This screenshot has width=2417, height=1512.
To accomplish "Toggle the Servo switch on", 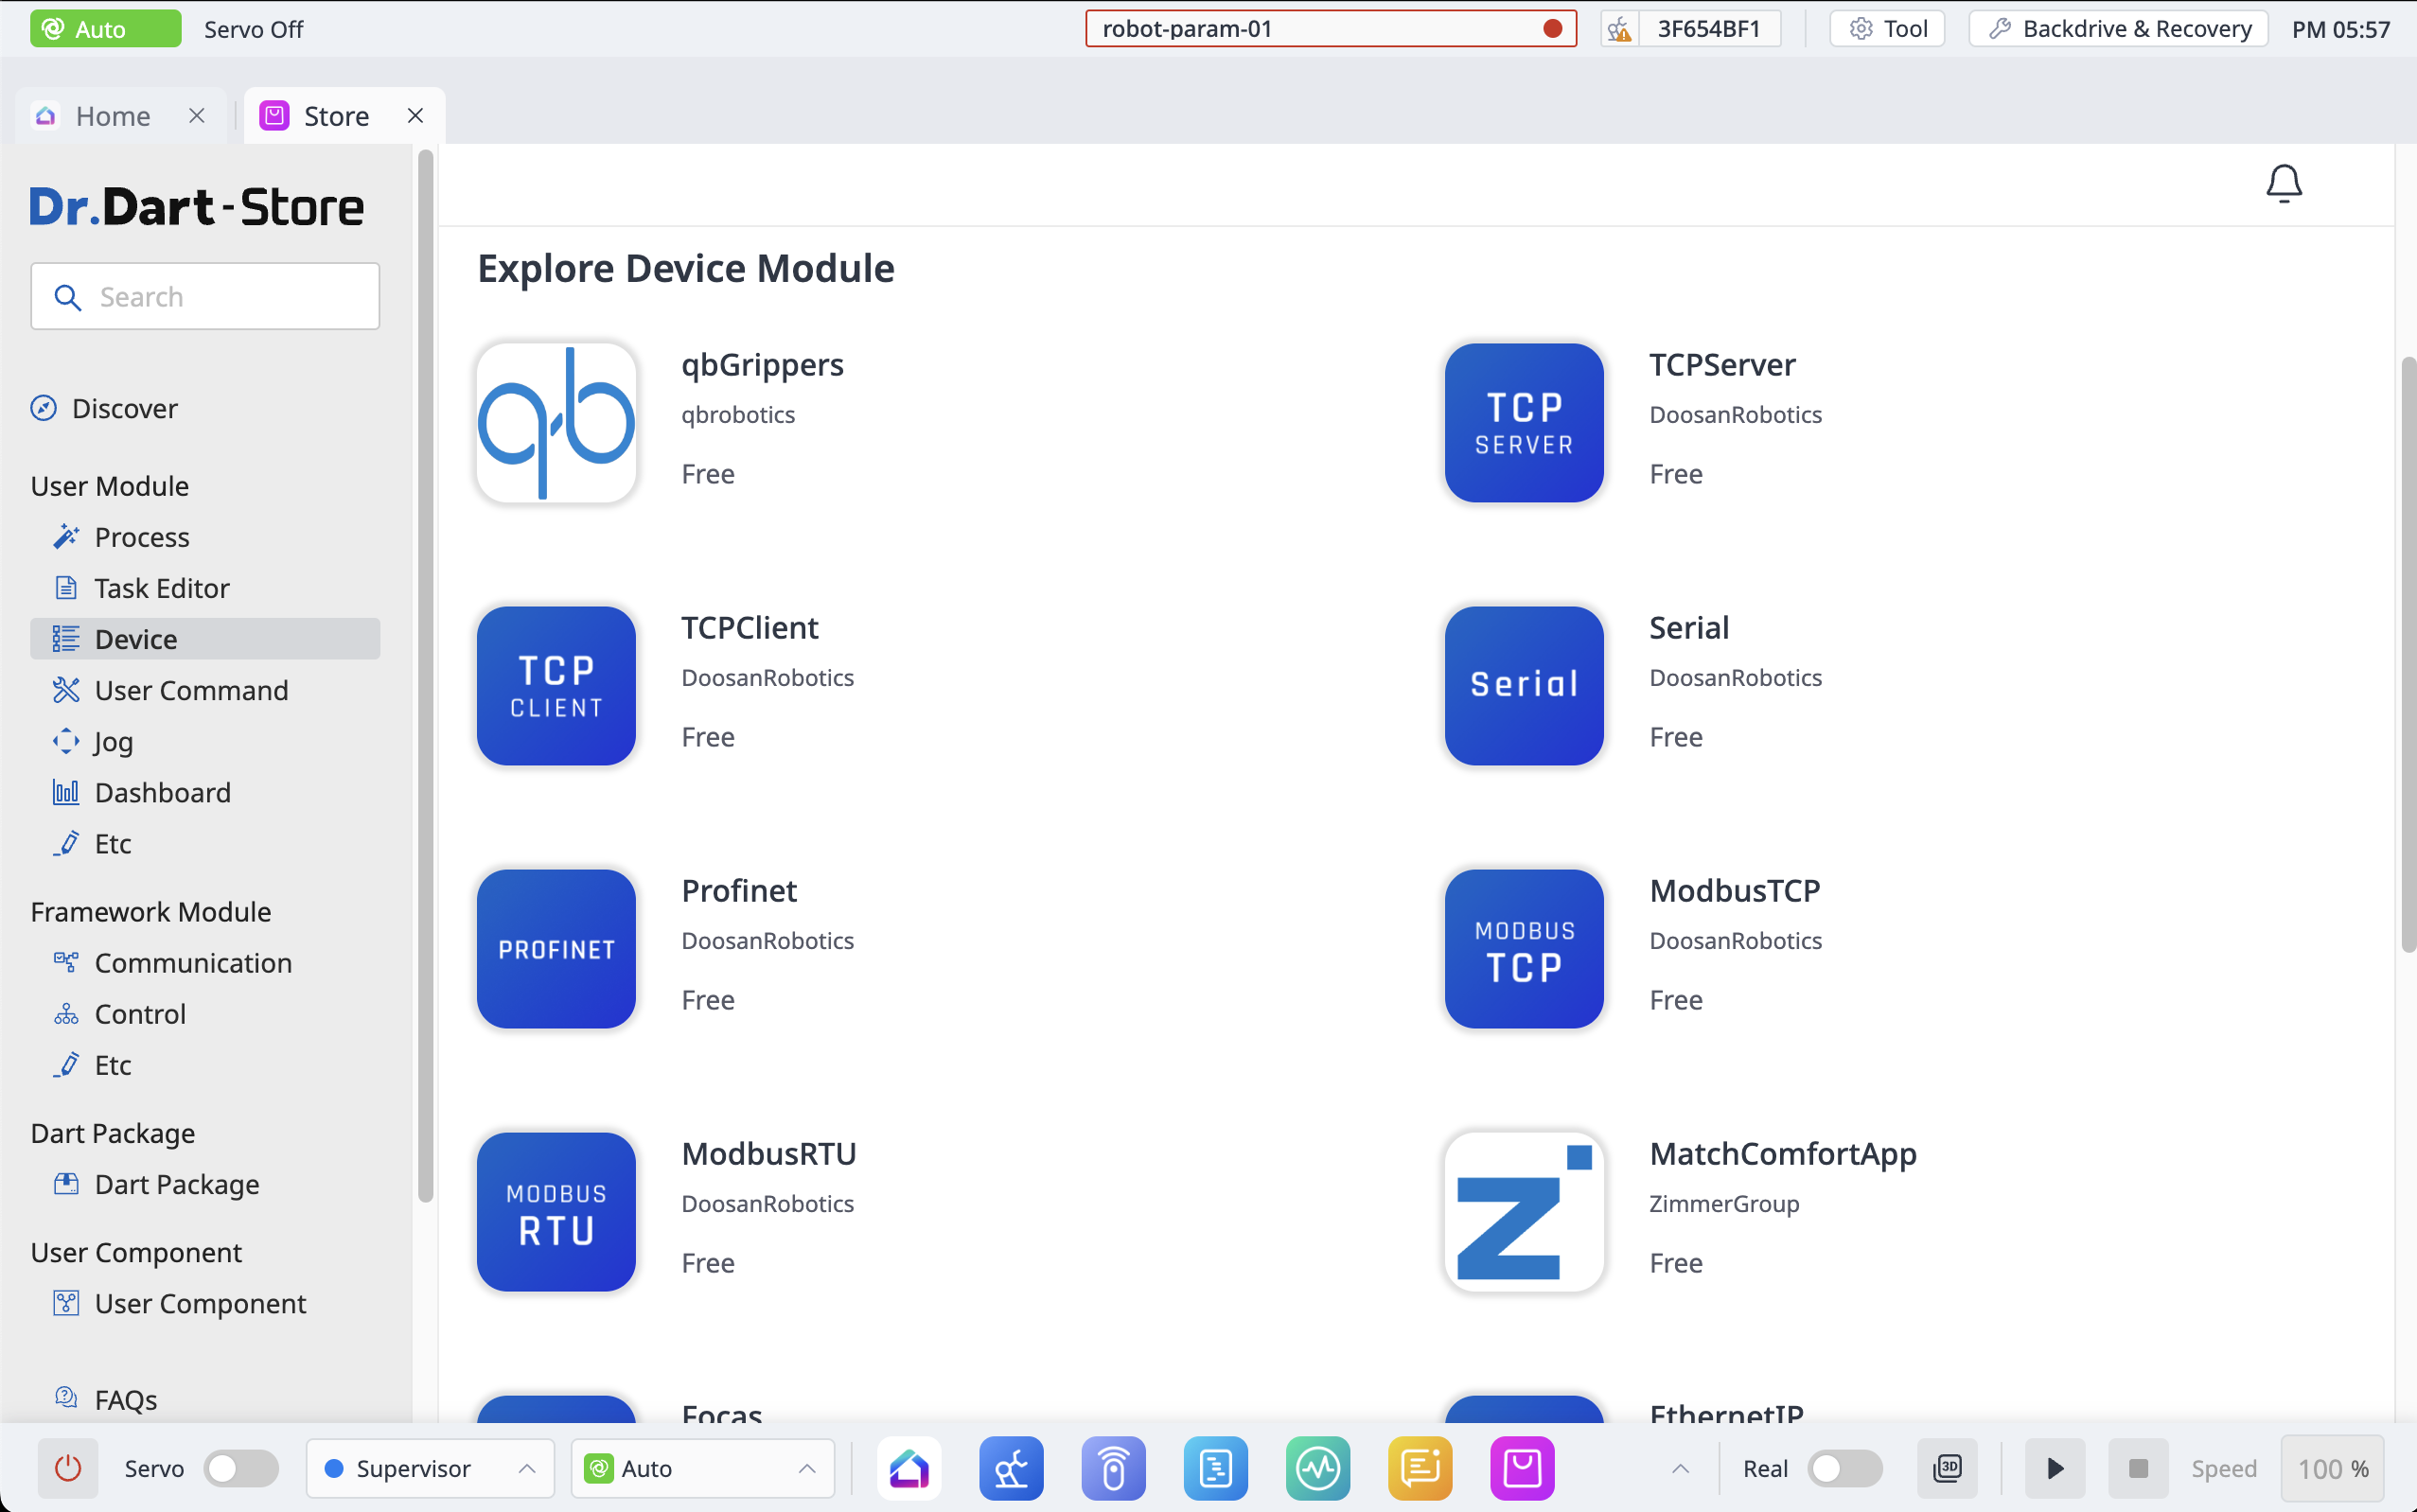I will (240, 1468).
